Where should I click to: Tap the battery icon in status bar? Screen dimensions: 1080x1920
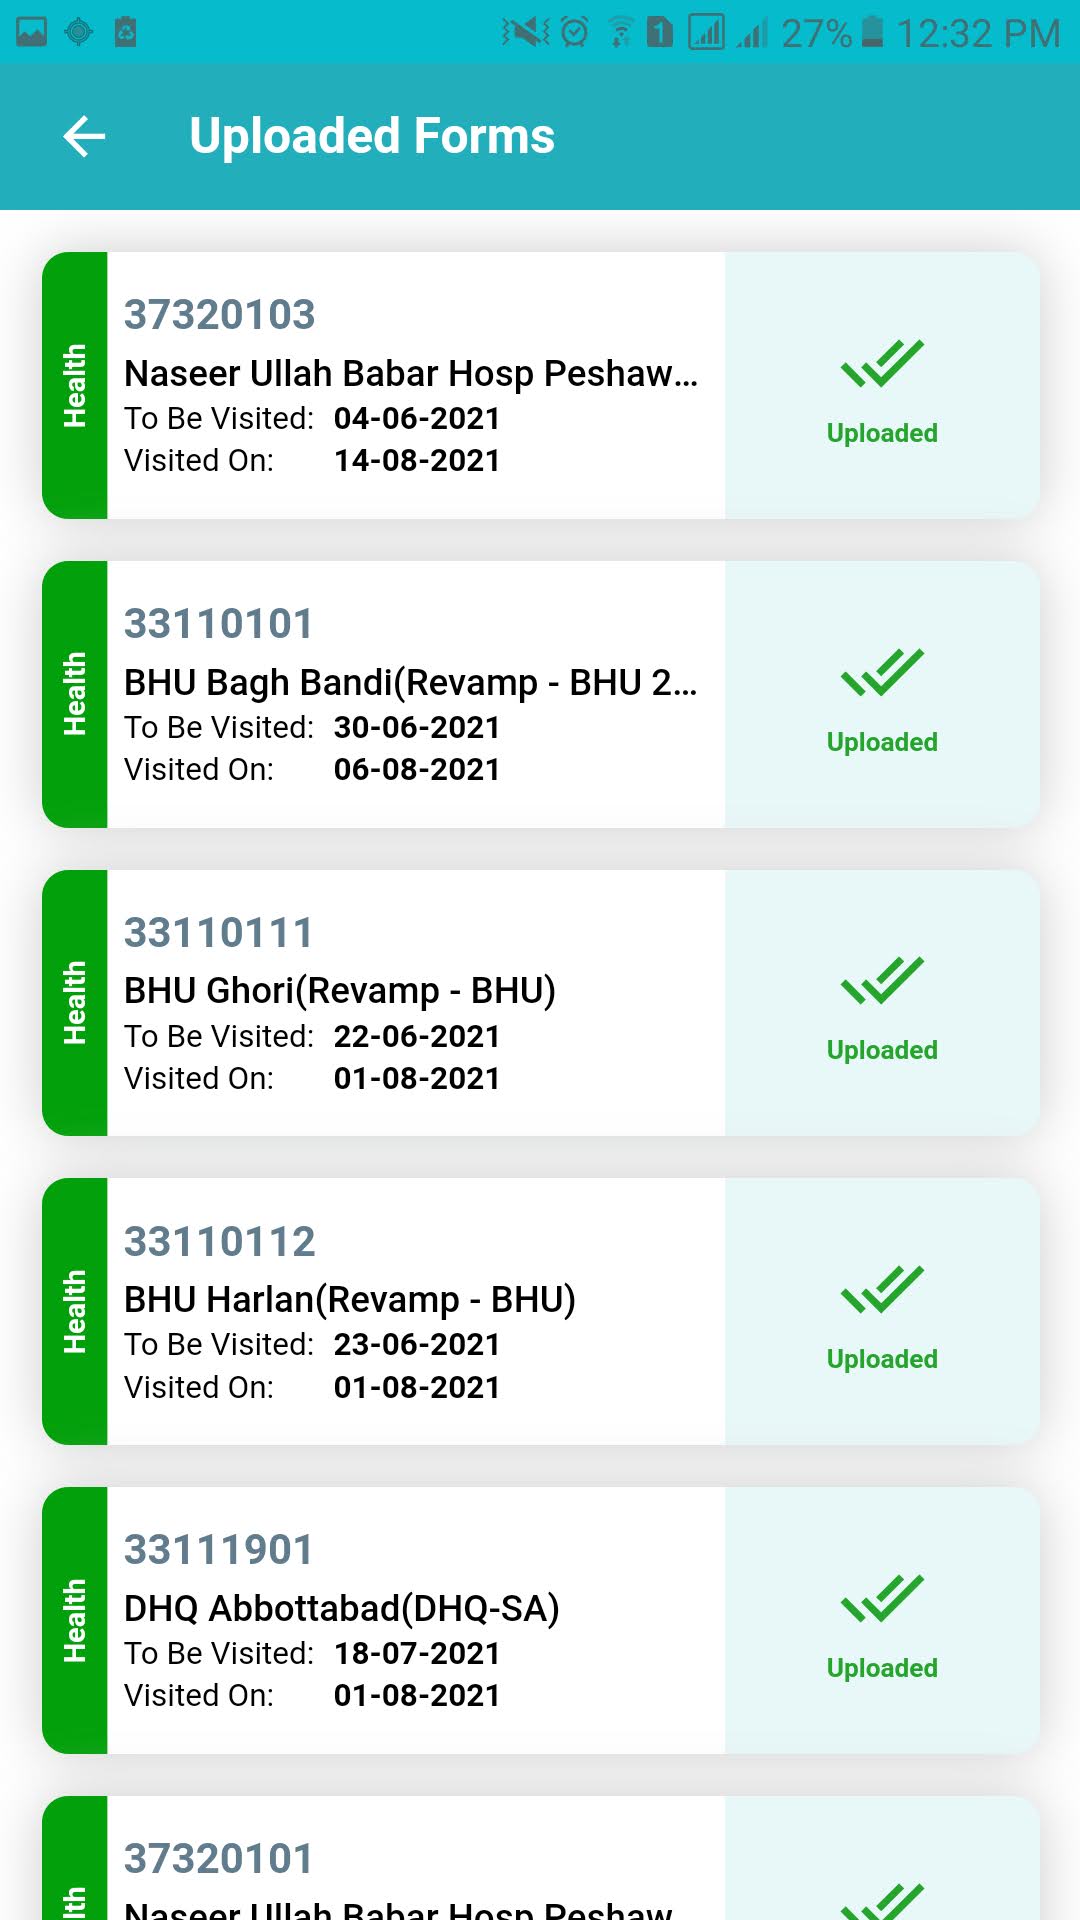(x=872, y=32)
